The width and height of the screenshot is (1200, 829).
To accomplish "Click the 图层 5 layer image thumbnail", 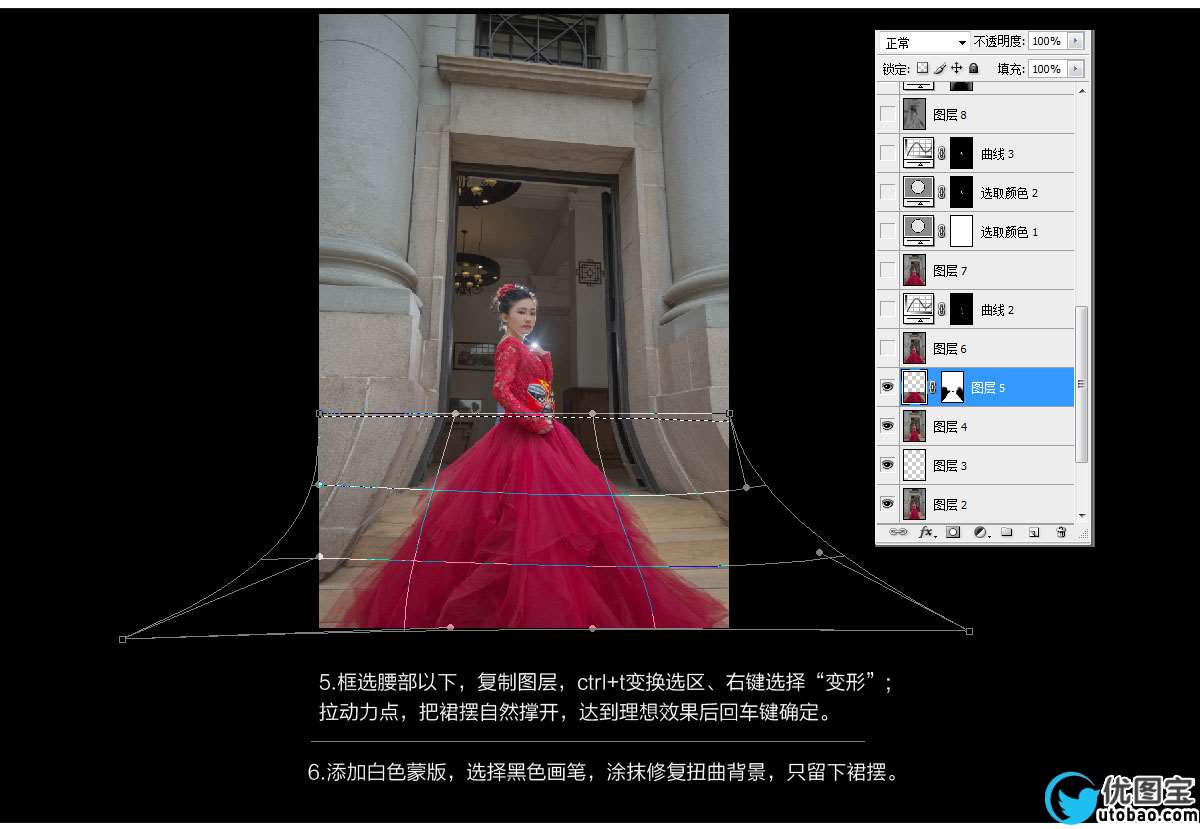I will [x=914, y=387].
